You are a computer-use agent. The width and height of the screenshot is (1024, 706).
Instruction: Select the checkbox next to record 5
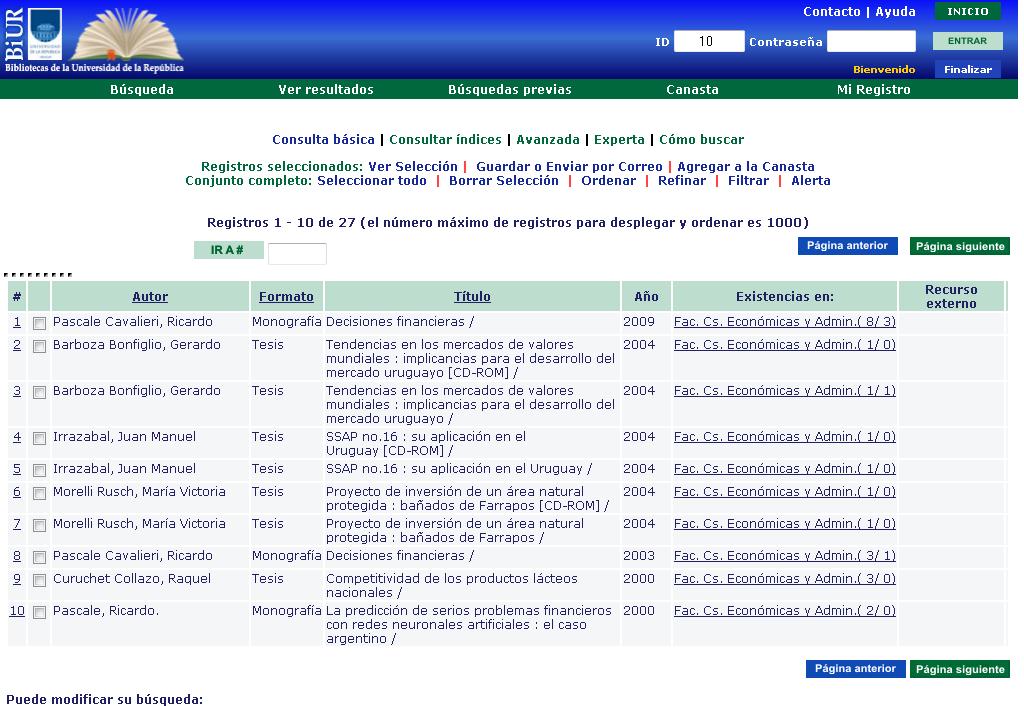[x=39, y=468]
